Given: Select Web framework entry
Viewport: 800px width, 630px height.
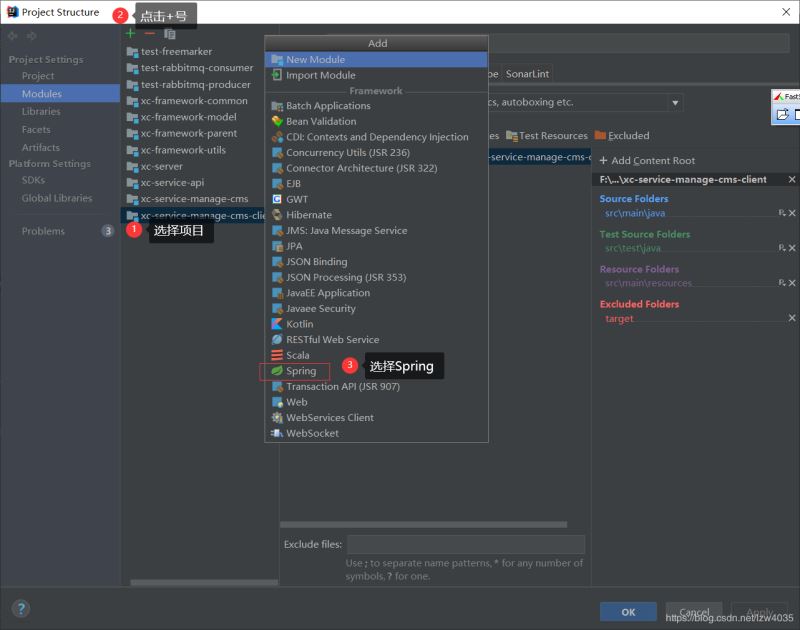Looking at the screenshot, I should tap(376, 402).
